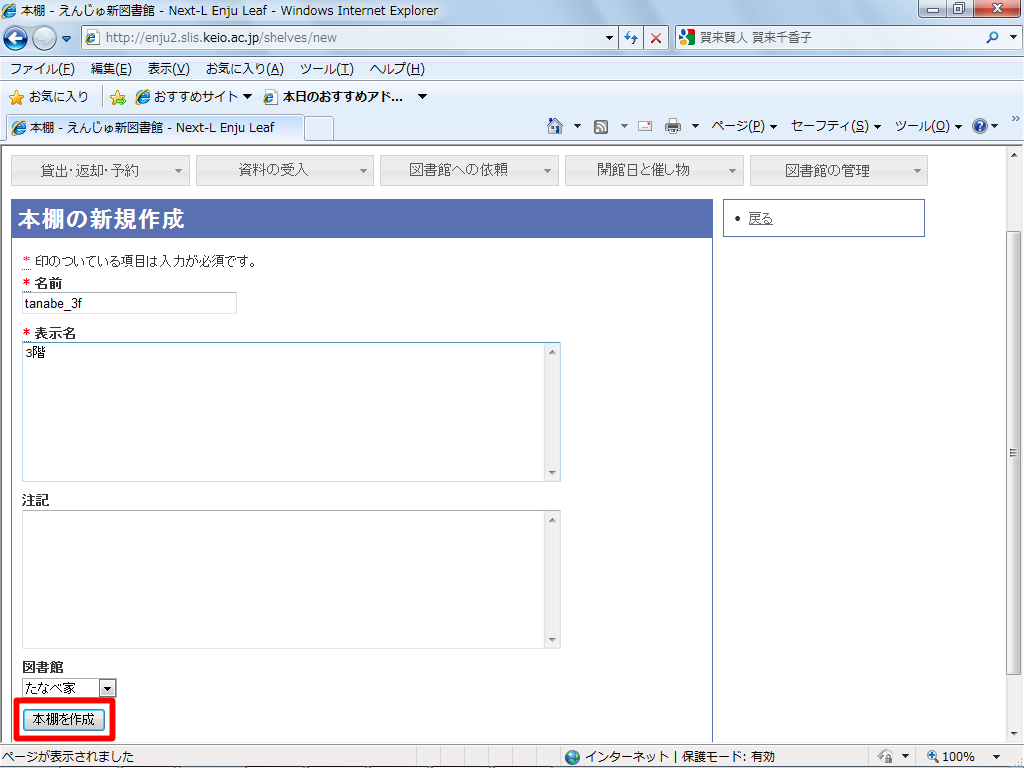Open the お気に入り(A) menu
This screenshot has width=1024, height=768.
point(244,69)
